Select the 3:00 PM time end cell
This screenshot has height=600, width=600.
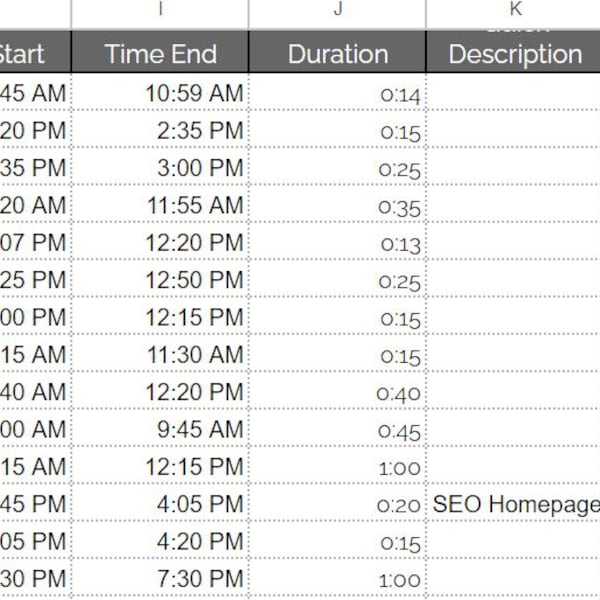160,167
